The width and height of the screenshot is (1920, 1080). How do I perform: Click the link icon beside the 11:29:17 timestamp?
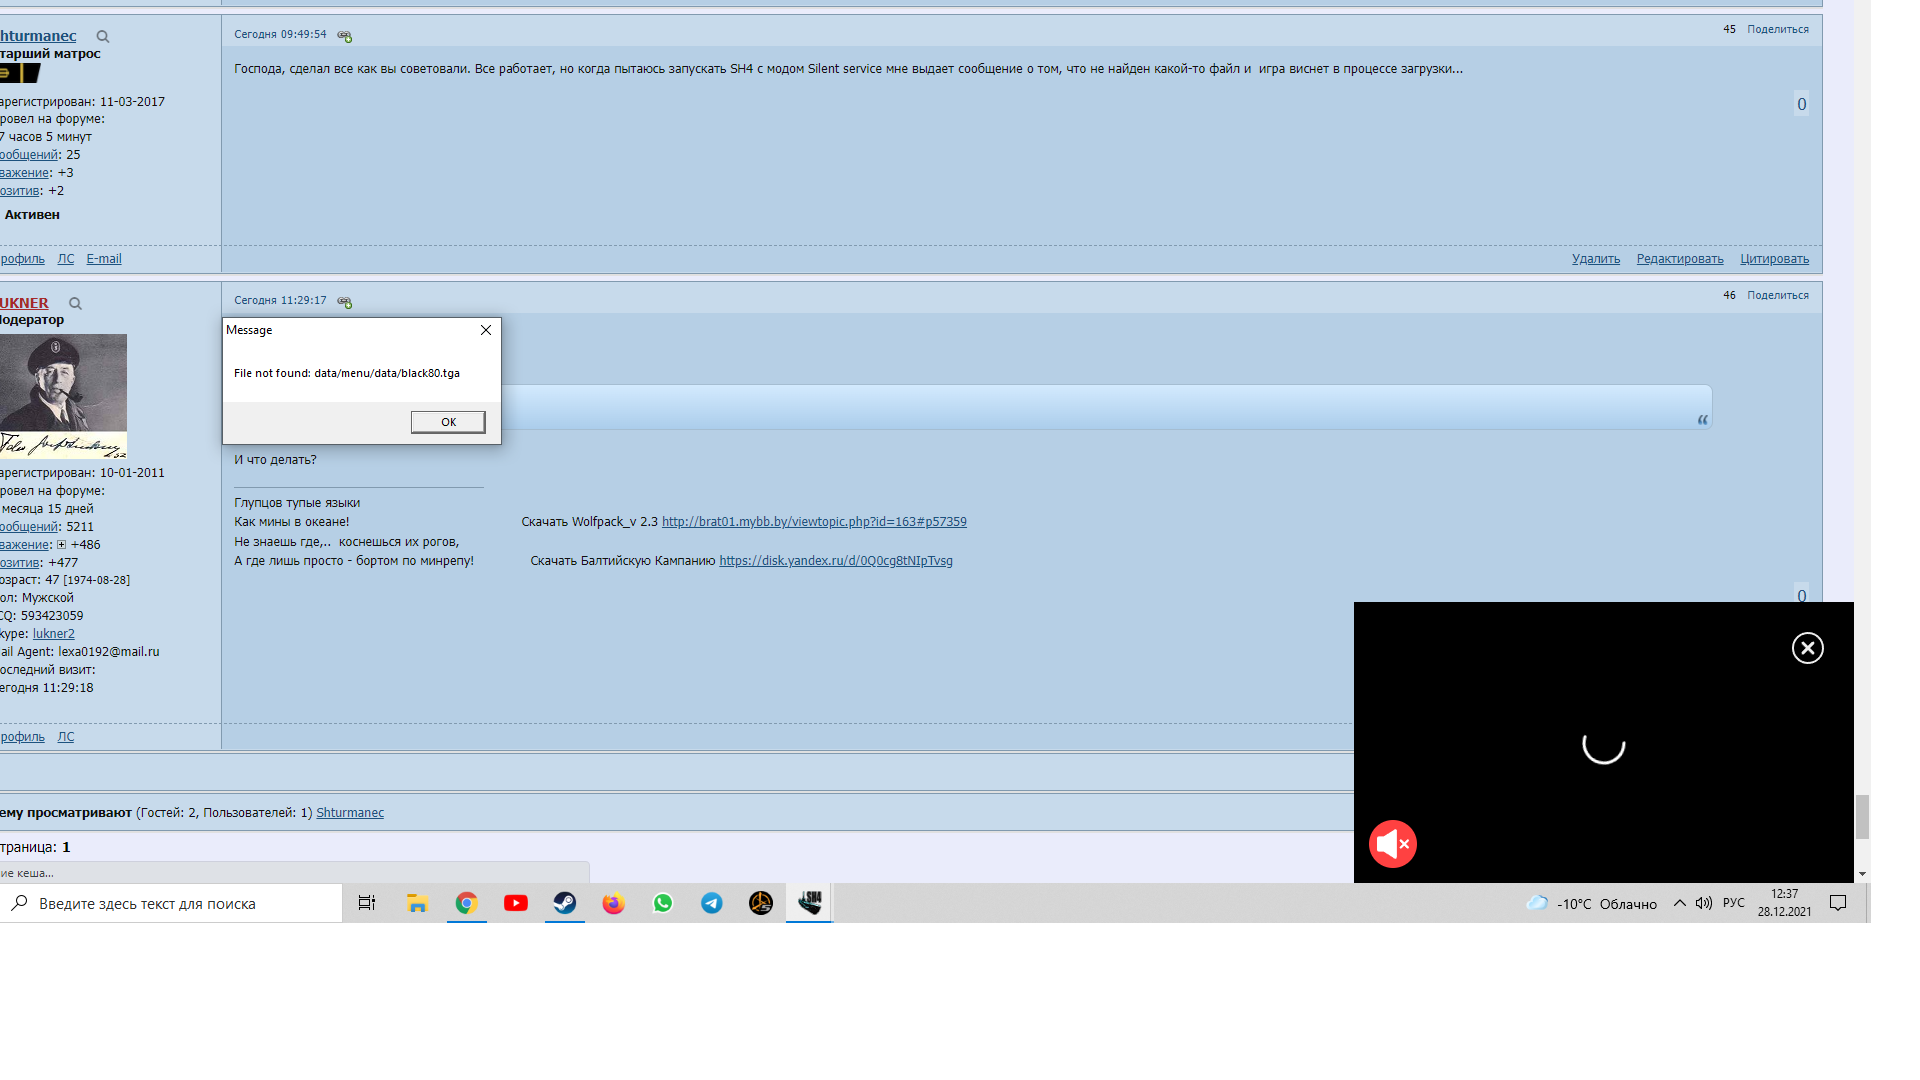tap(344, 302)
